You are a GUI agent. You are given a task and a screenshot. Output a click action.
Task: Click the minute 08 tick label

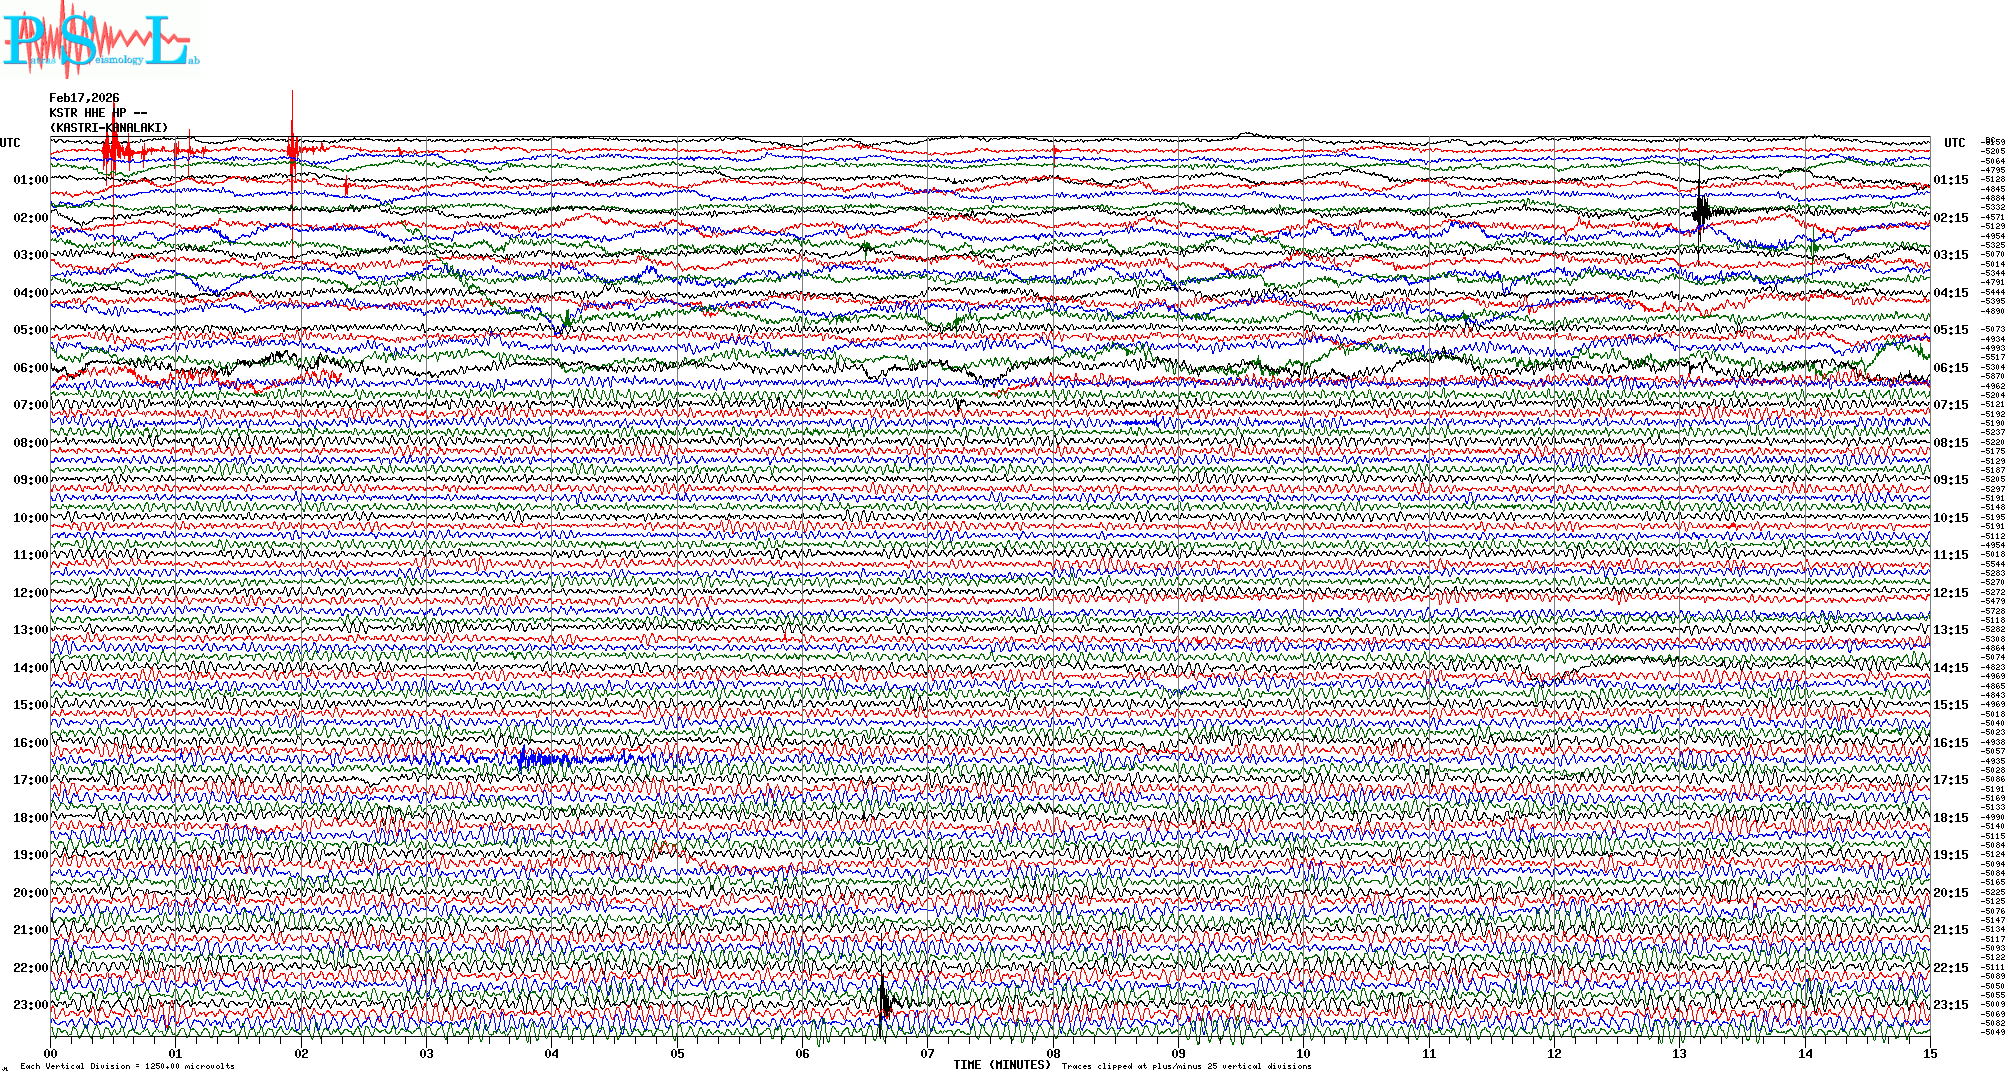(1053, 1053)
